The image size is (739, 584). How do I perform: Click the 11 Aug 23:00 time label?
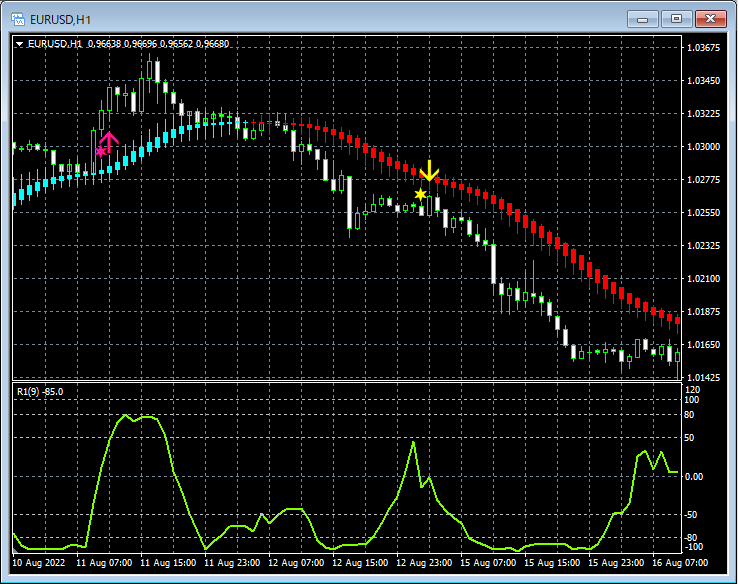tap(232, 563)
